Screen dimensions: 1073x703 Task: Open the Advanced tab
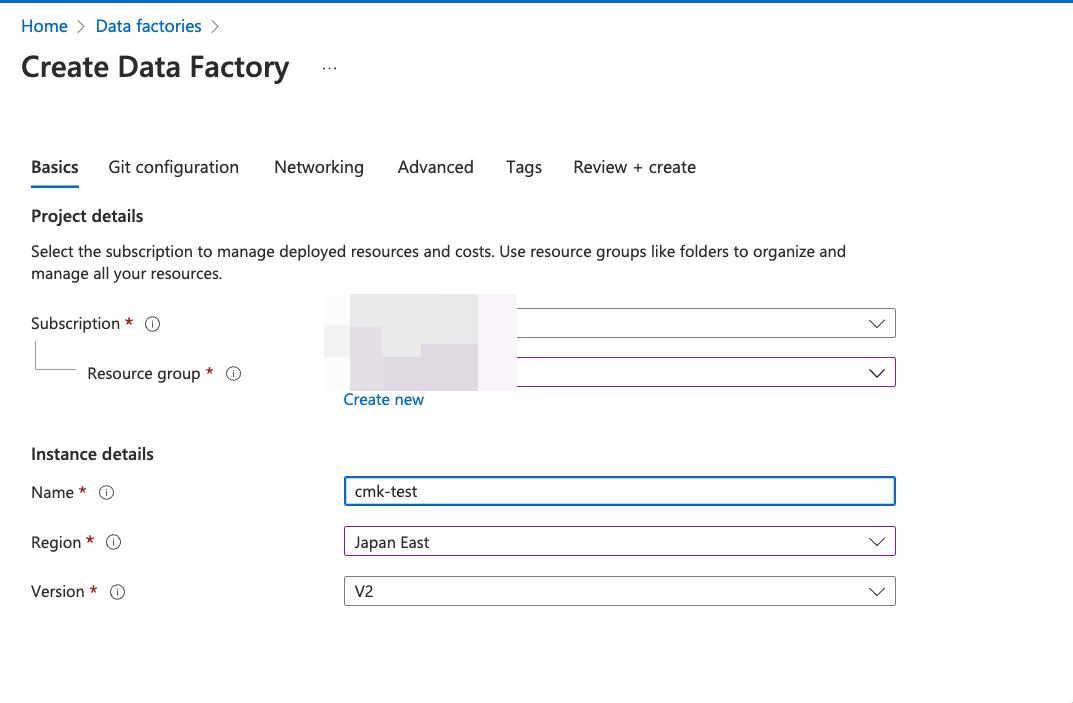coord(435,167)
